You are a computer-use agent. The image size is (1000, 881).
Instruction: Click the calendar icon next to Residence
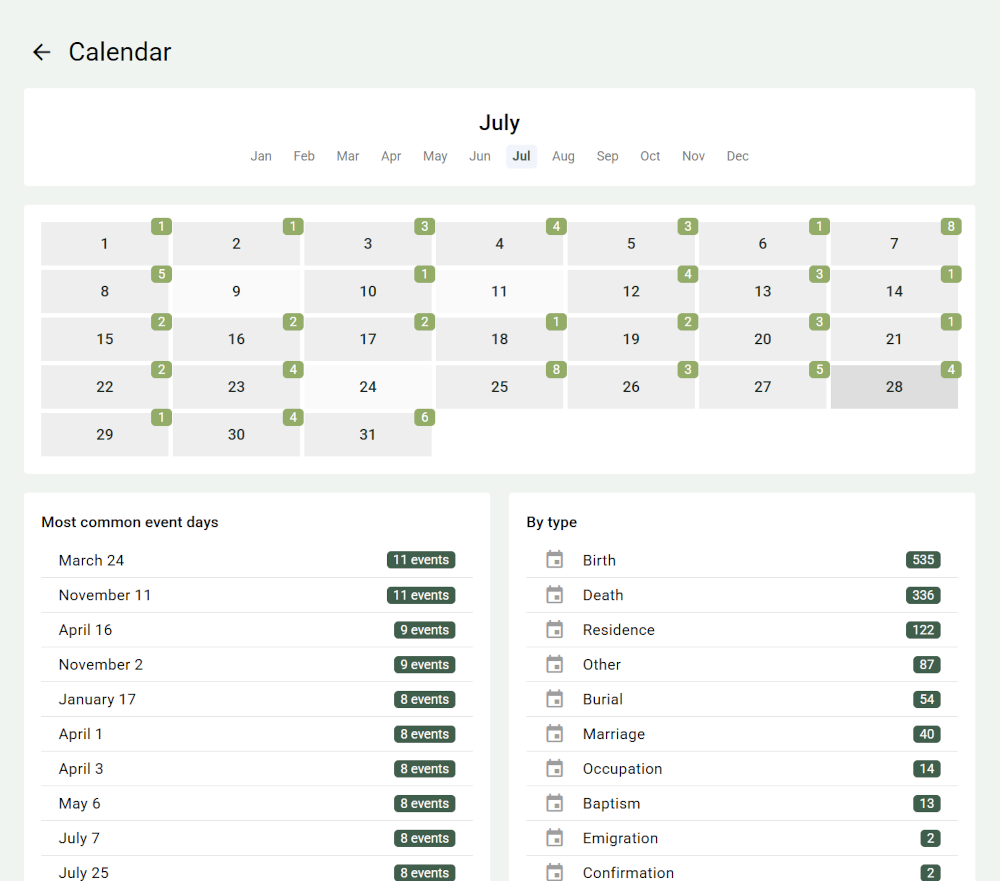(555, 629)
